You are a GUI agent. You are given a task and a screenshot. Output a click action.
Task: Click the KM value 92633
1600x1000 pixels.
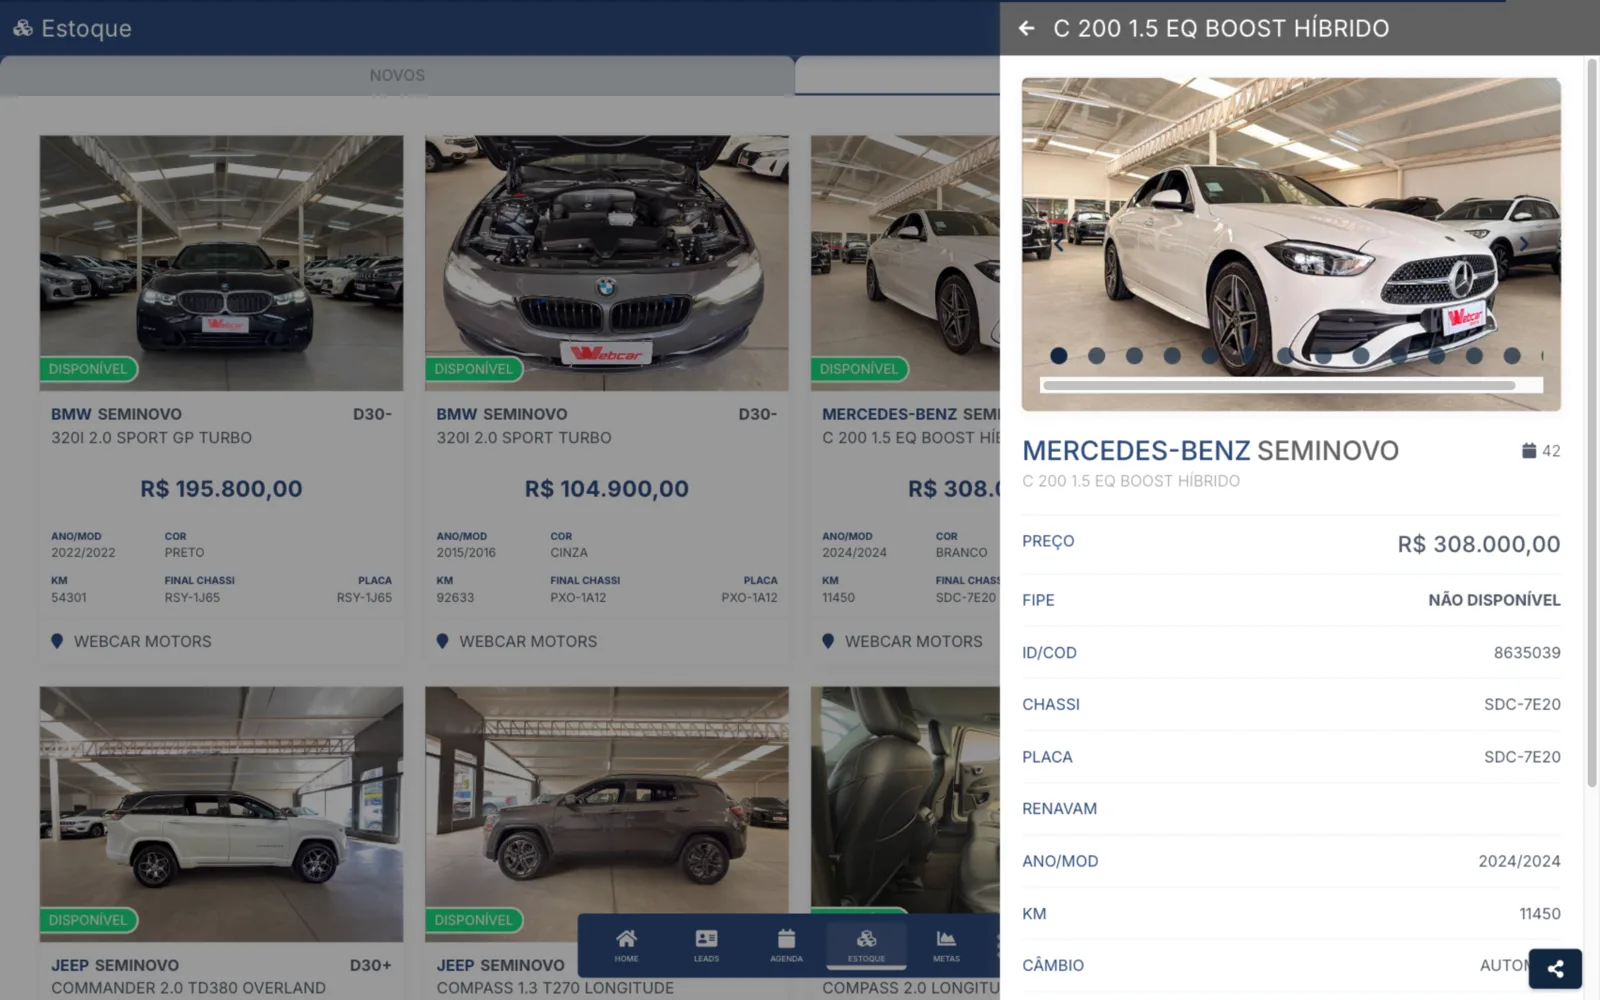pos(455,598)
